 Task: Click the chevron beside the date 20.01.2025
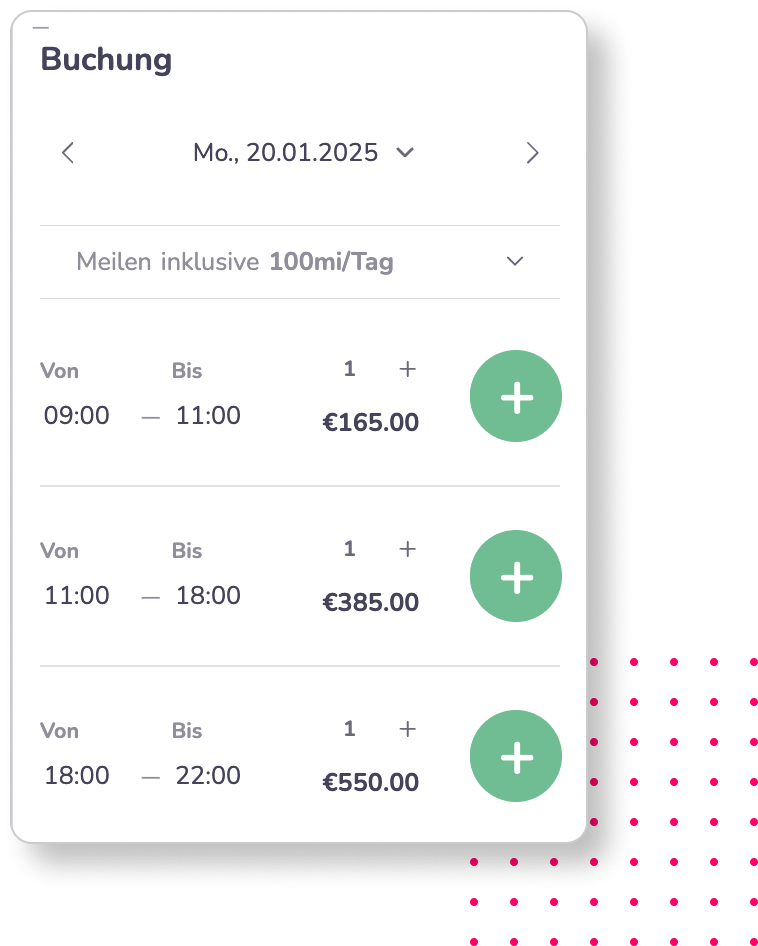click(405, 153)
